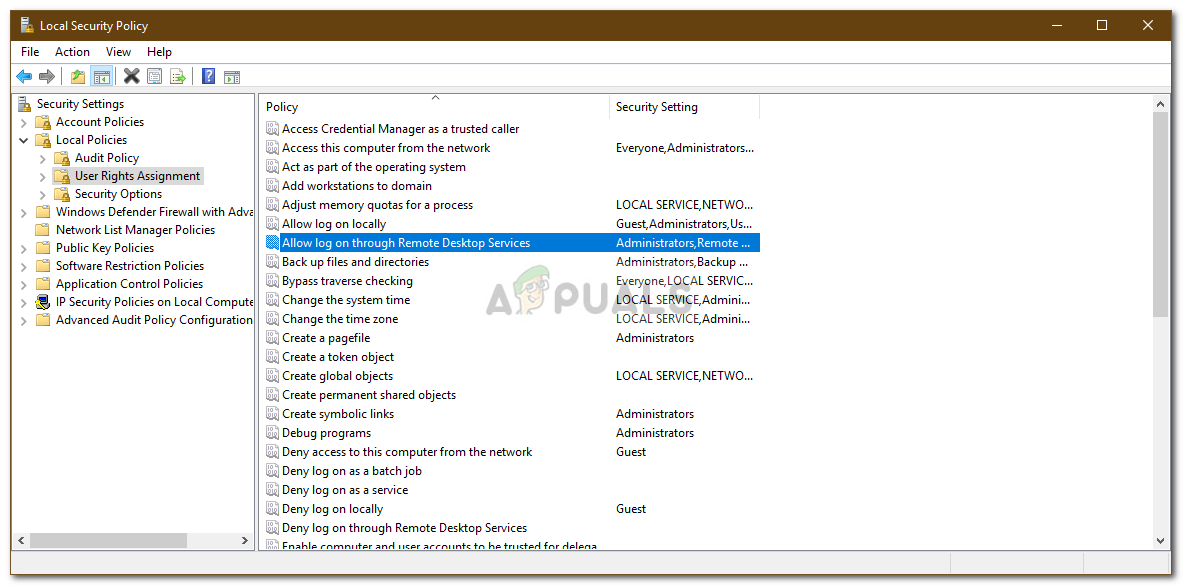Expand the Security Options node arrow
Image resolution: width=1183 pixels, height=586 pixels.
(43, 195)
